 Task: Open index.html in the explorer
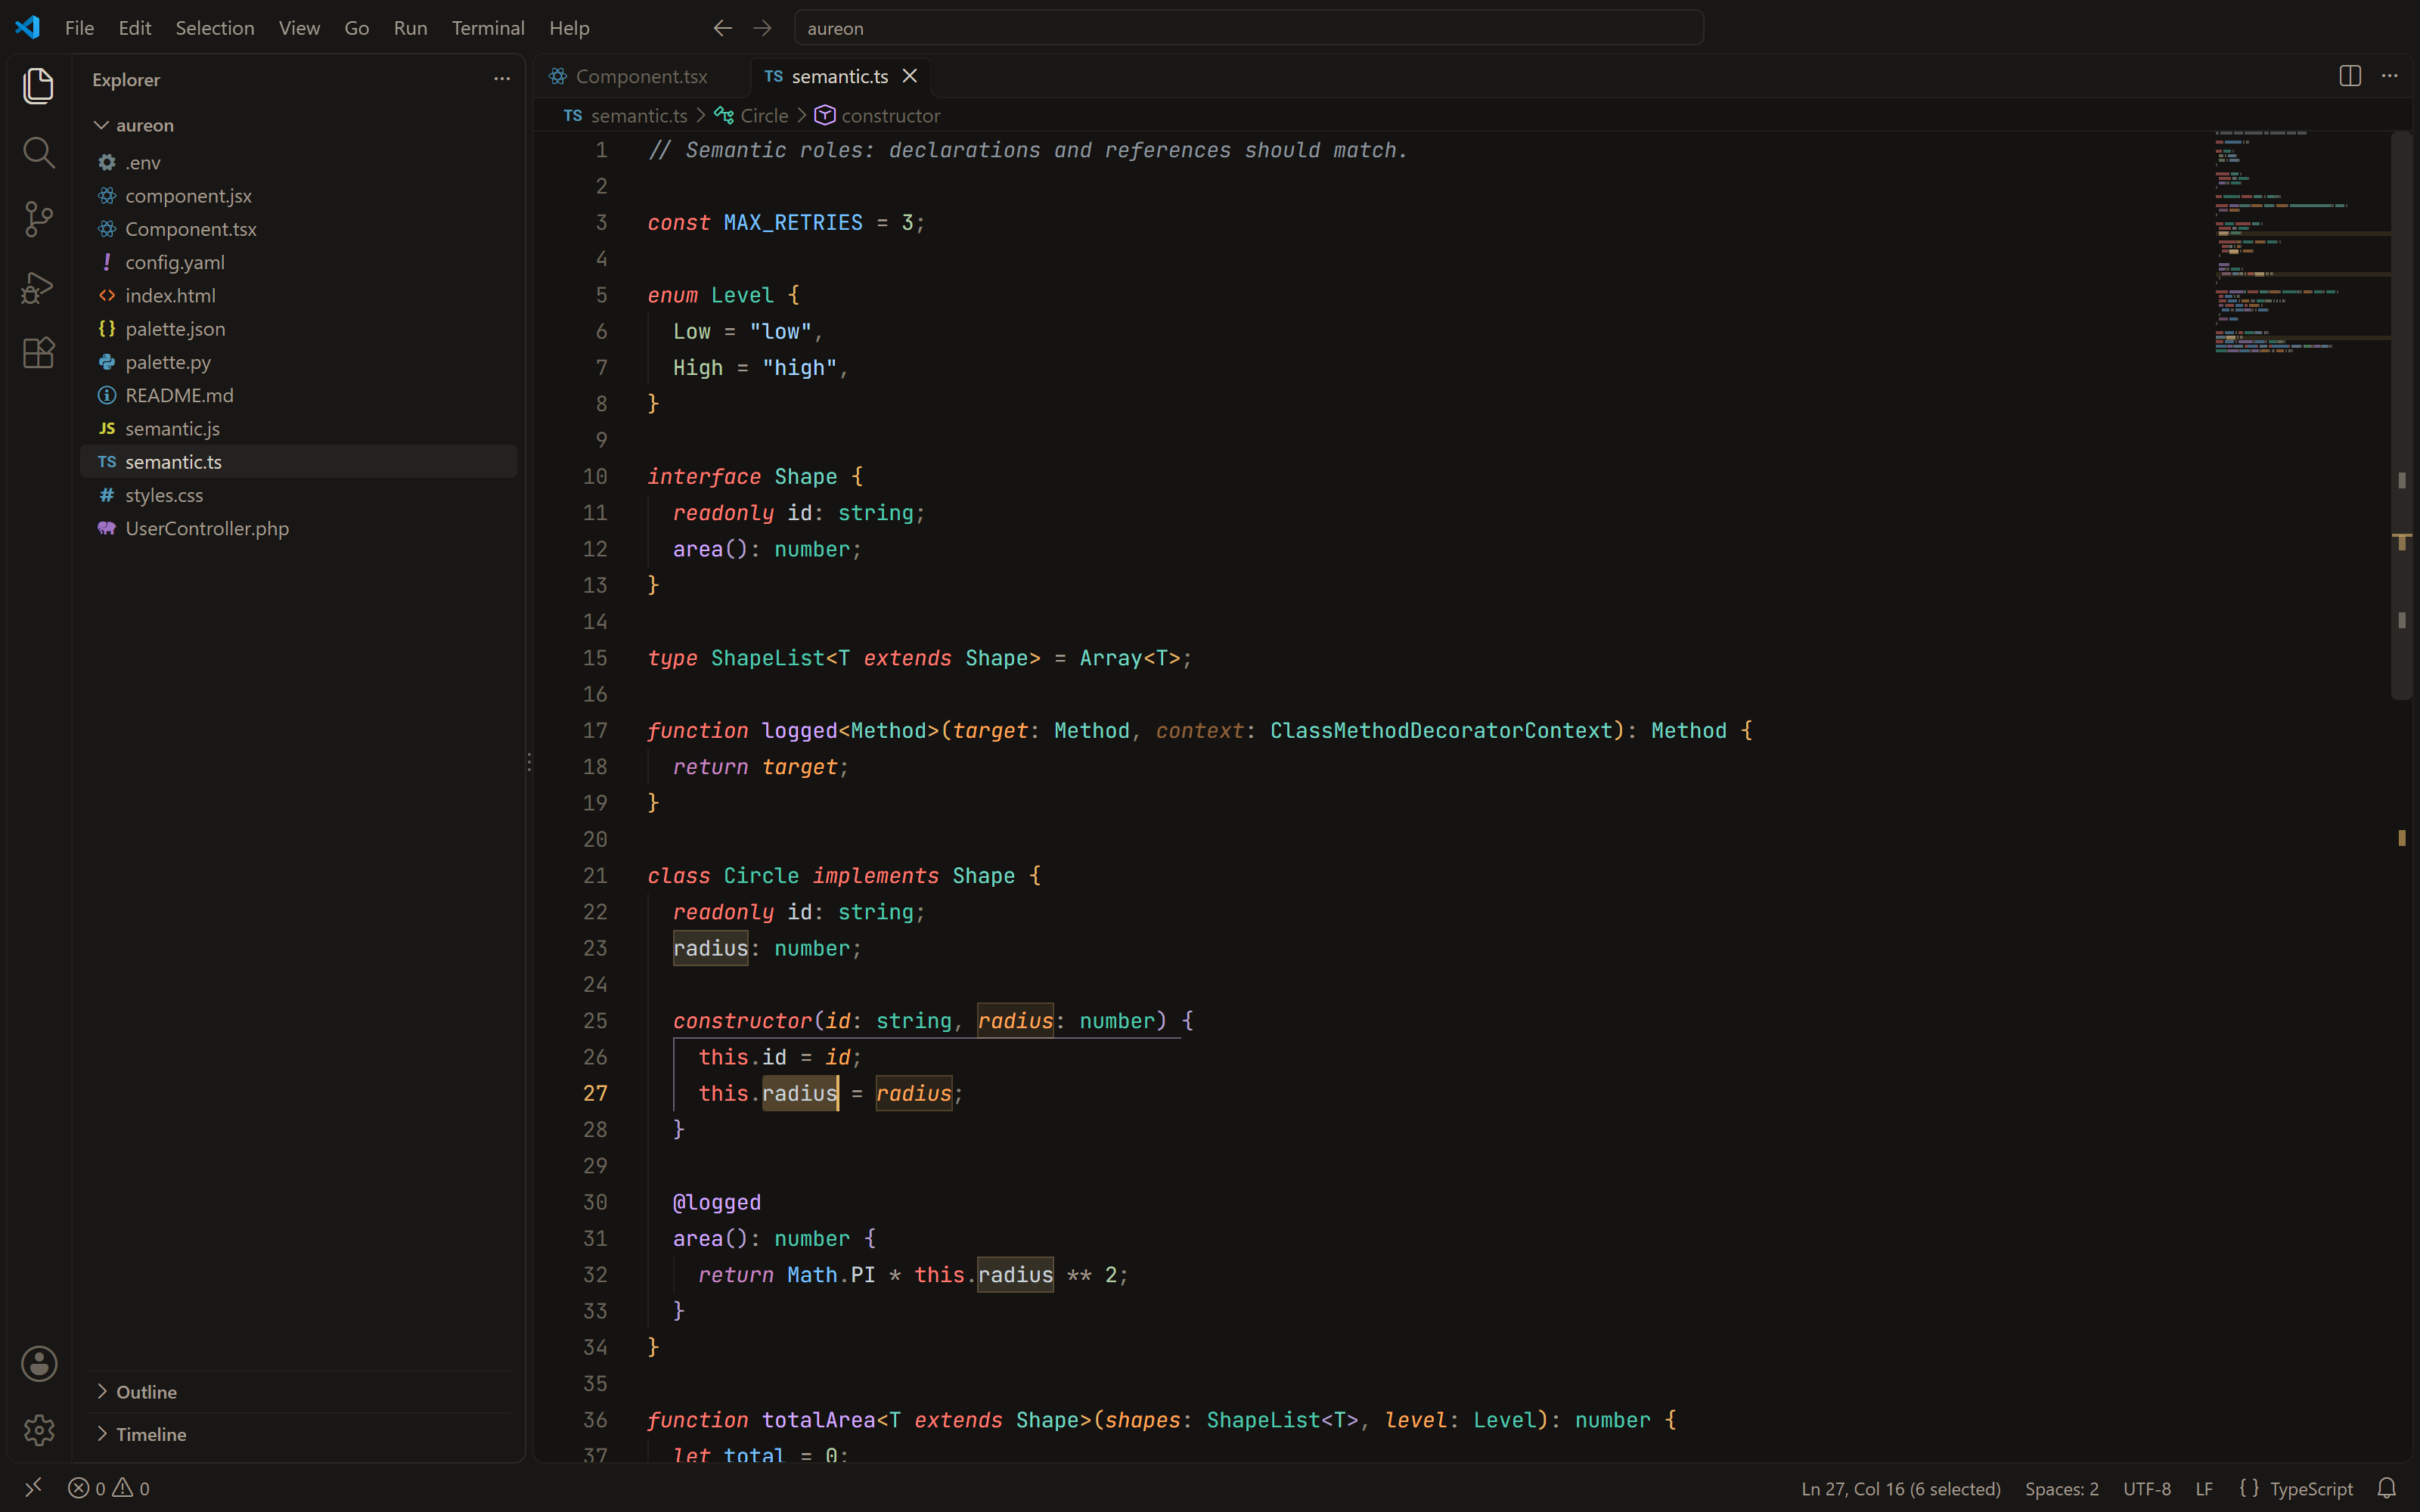(x=299, y=295)
